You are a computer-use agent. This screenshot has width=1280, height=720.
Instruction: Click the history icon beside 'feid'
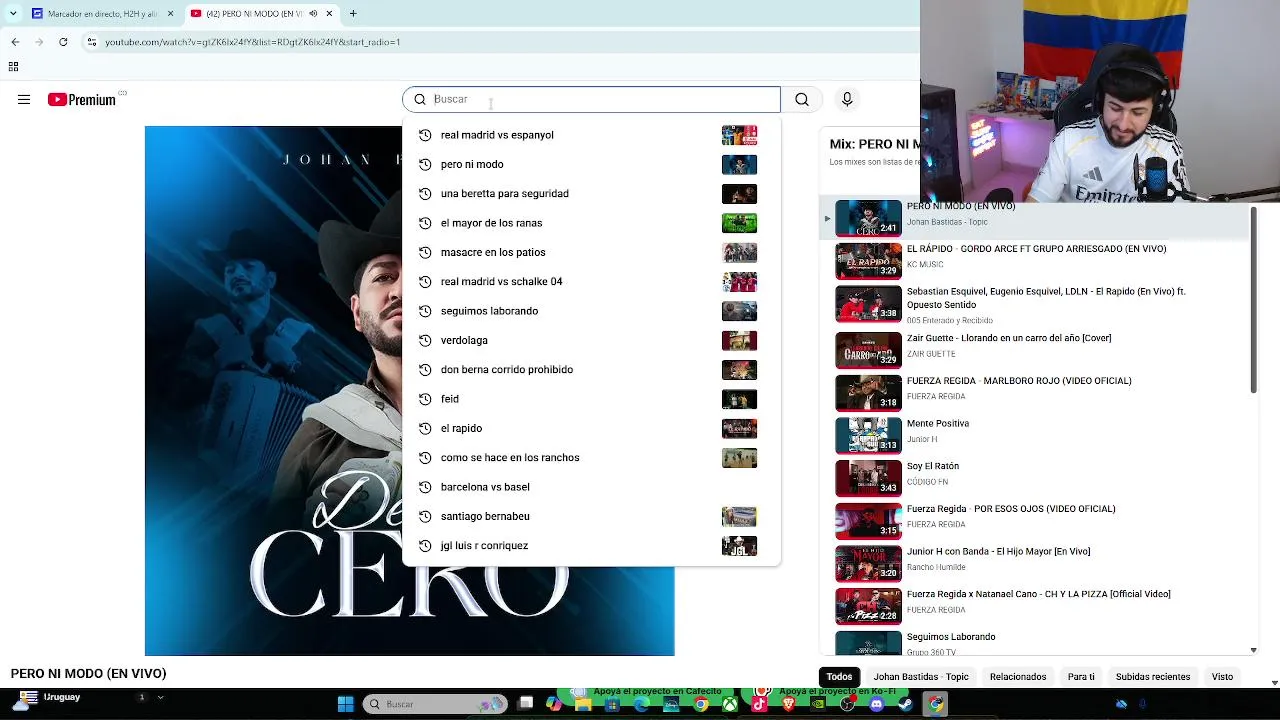coord(425,399)
